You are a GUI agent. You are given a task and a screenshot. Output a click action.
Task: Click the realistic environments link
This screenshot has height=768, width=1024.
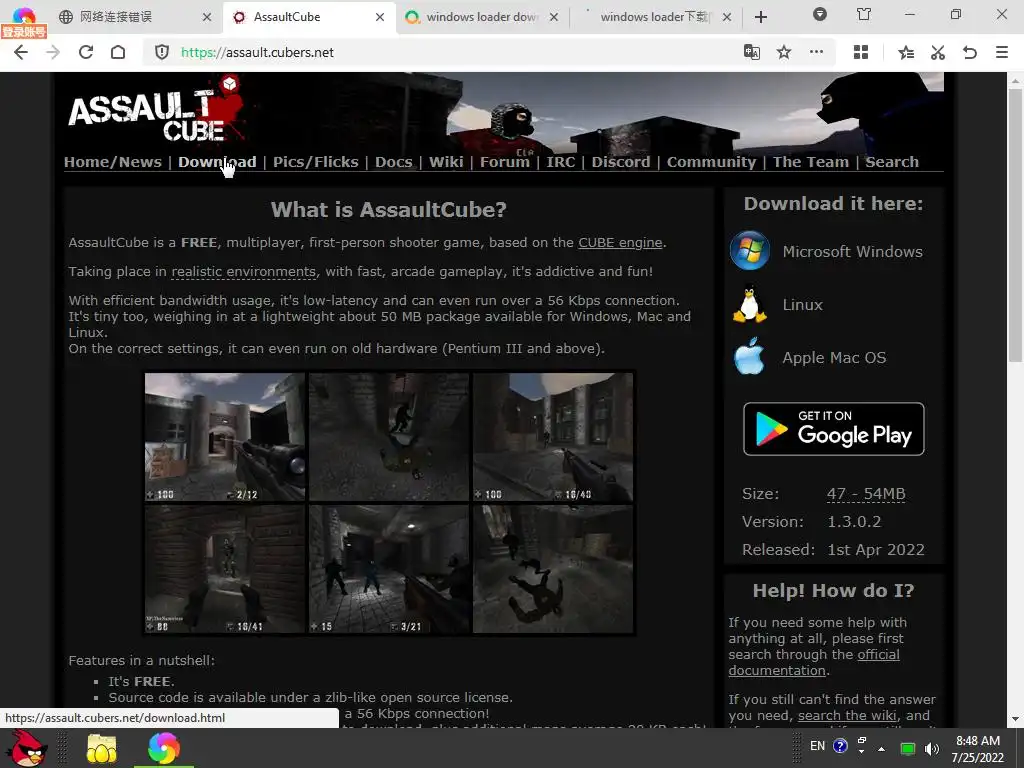[244, 271]
